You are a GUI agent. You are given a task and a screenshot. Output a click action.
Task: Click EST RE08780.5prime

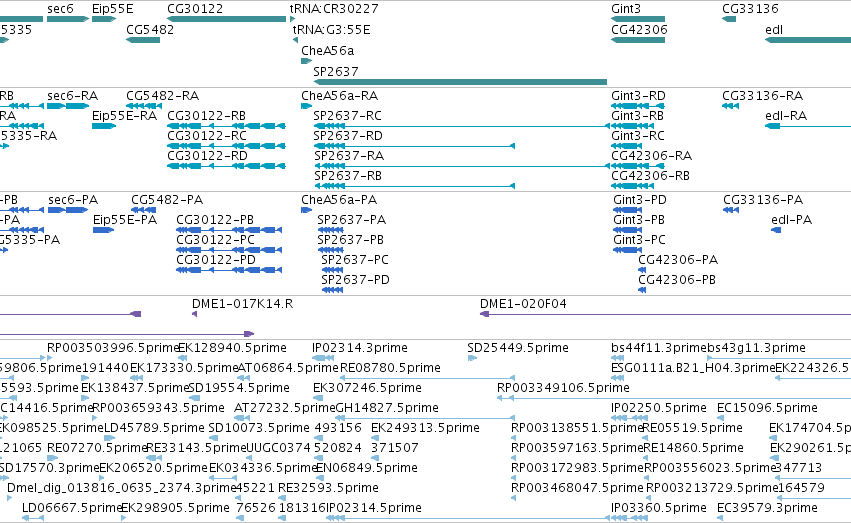pyautogui.click(x=427, y=378)
